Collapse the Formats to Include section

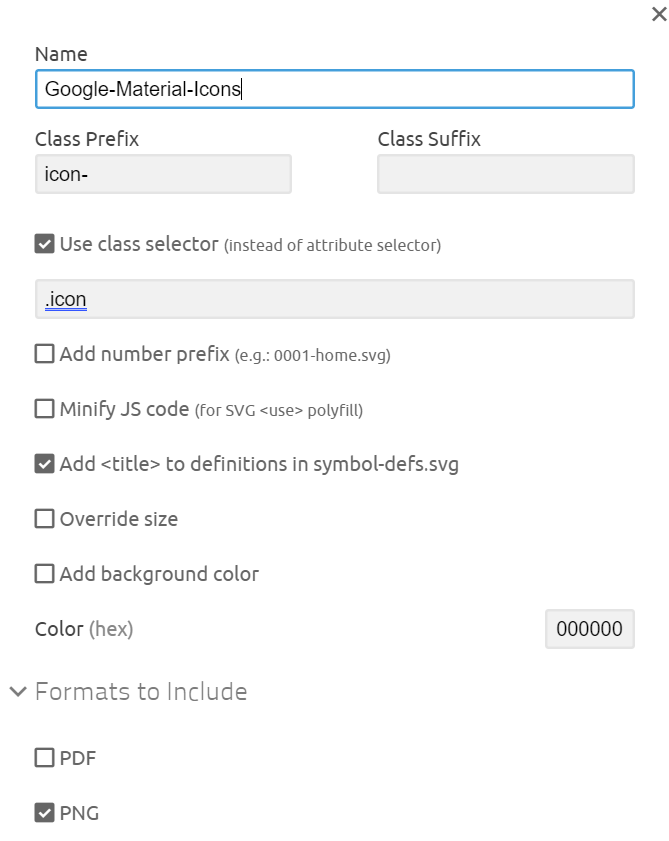pos(18,692)
